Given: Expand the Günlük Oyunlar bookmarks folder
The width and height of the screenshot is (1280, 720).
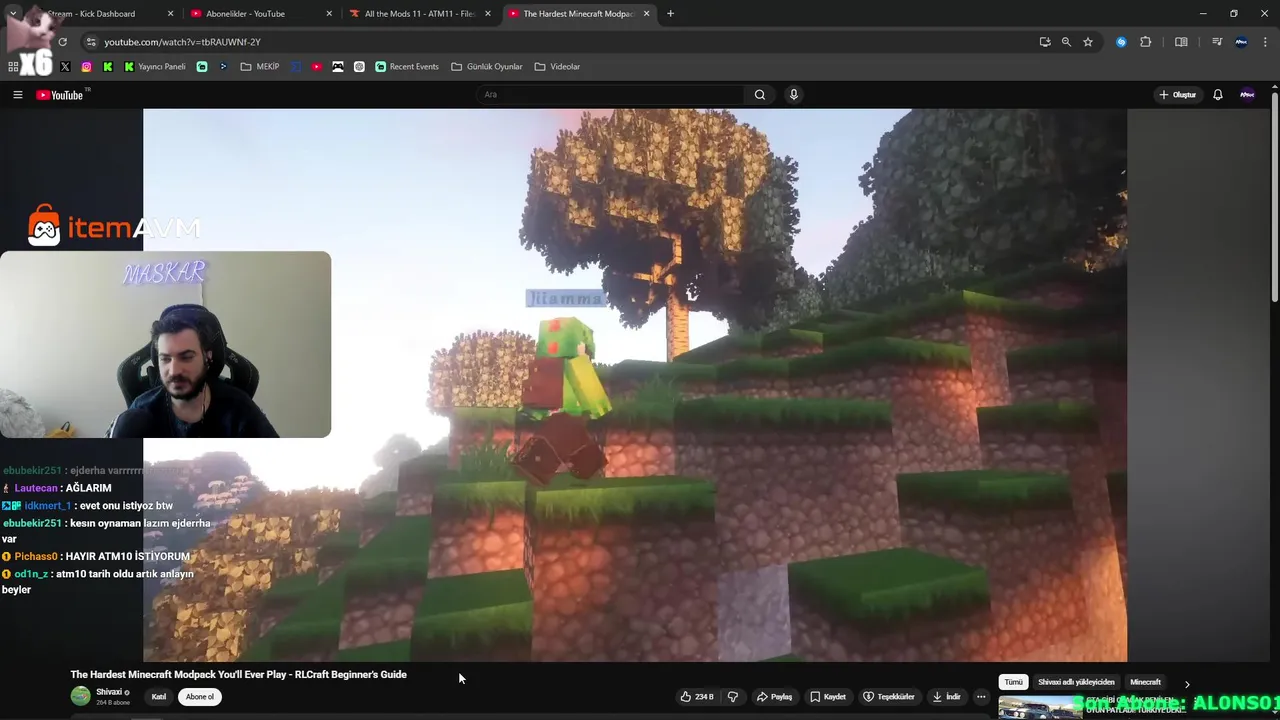Looking at the screenshot, I should (487, 67).
